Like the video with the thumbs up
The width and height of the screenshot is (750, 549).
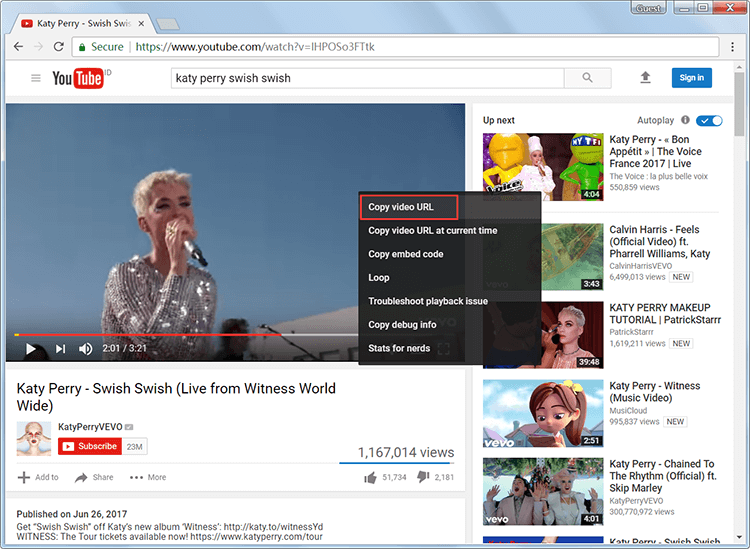click(370, 477)
